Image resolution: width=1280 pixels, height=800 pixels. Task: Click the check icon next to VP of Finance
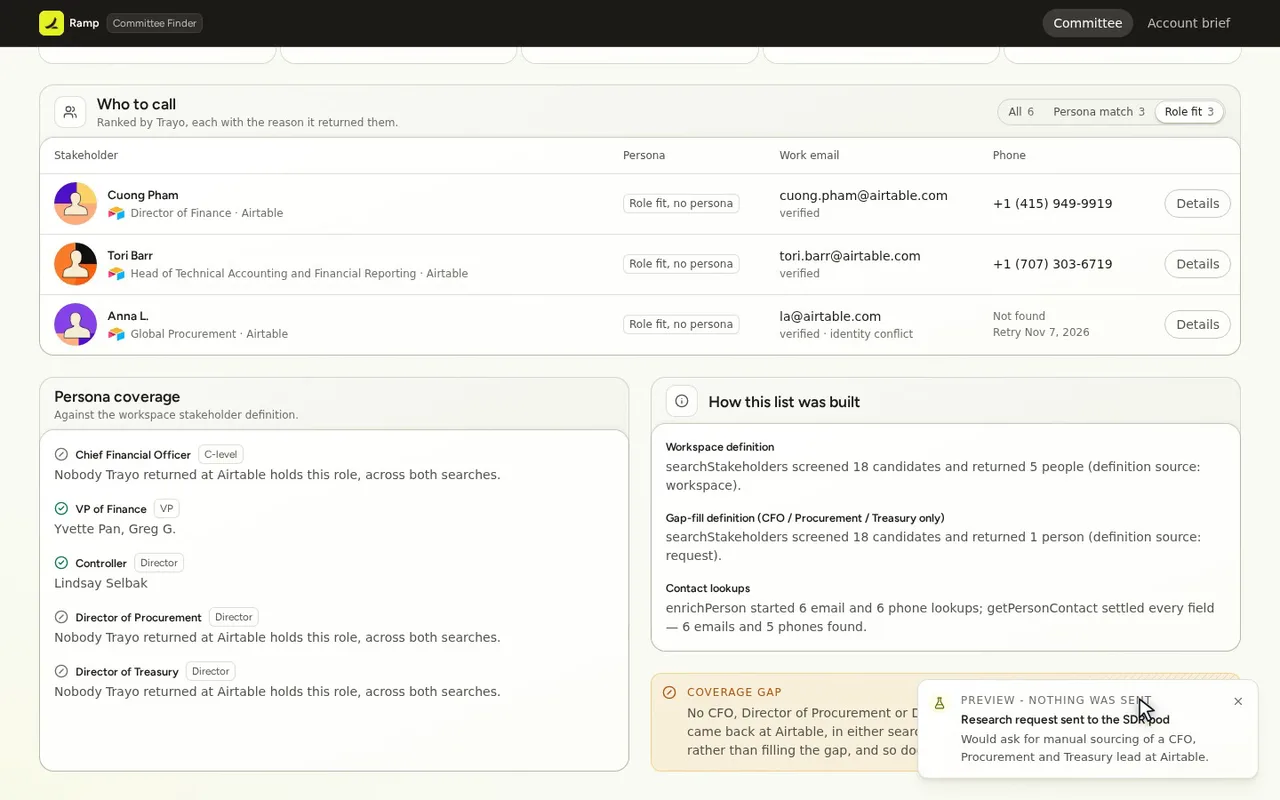pyautogui.click(x=61, y=508)
